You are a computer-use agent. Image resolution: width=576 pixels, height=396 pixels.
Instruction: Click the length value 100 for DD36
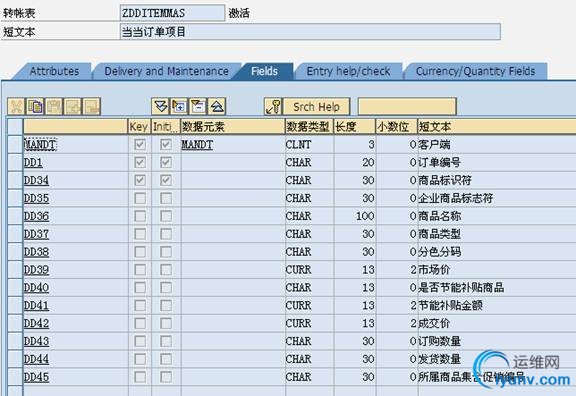coord(365,216)
